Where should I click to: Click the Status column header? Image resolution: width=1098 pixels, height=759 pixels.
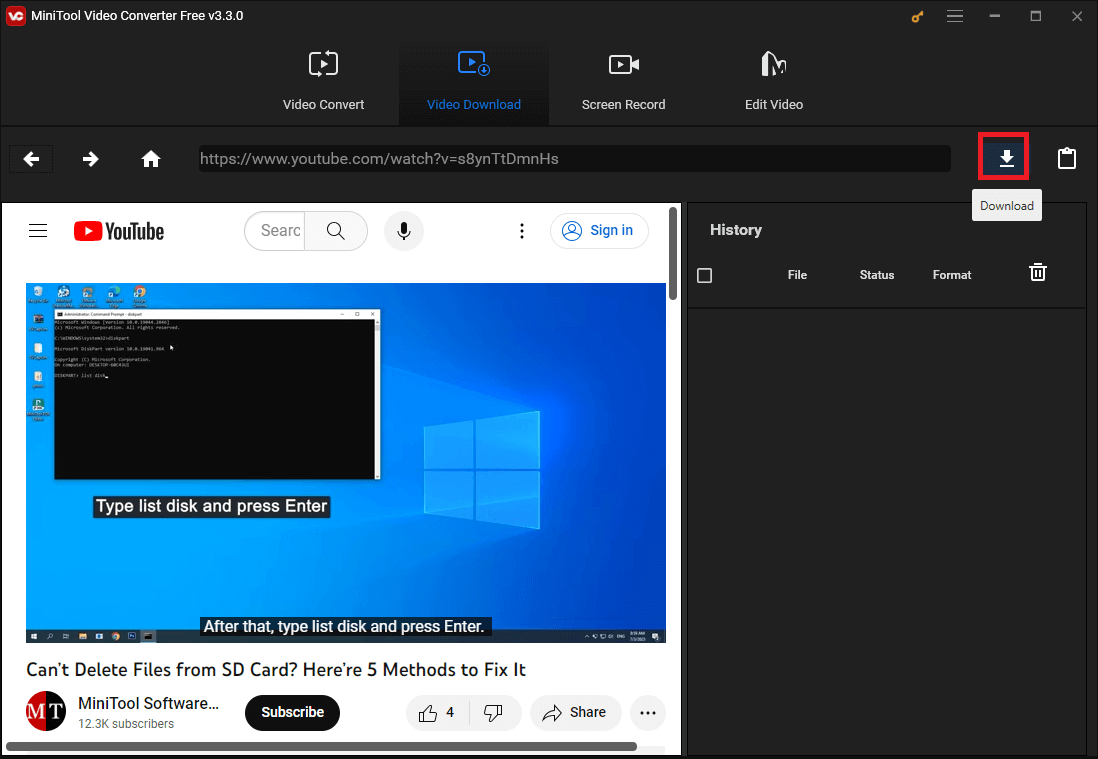tap(877, 275)
